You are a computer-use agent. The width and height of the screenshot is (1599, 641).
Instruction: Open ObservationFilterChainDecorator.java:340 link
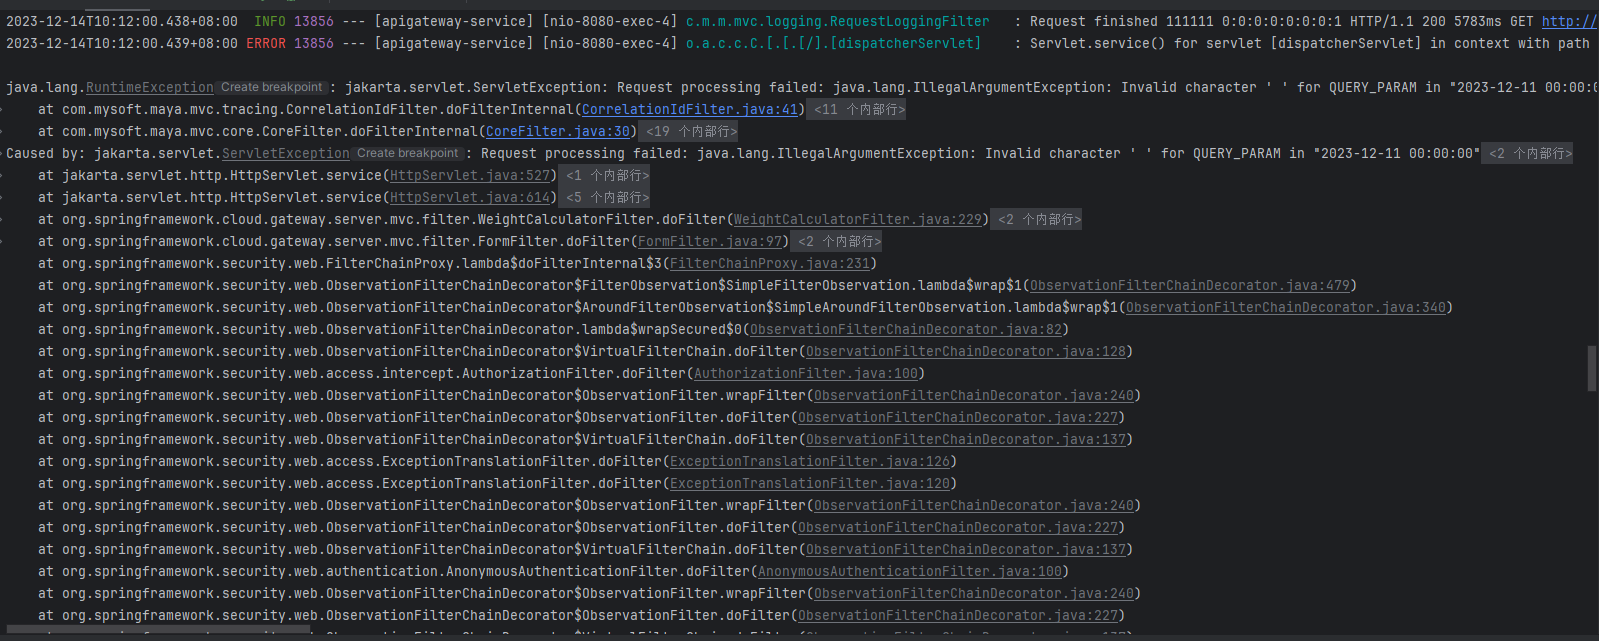[1286, 307]
